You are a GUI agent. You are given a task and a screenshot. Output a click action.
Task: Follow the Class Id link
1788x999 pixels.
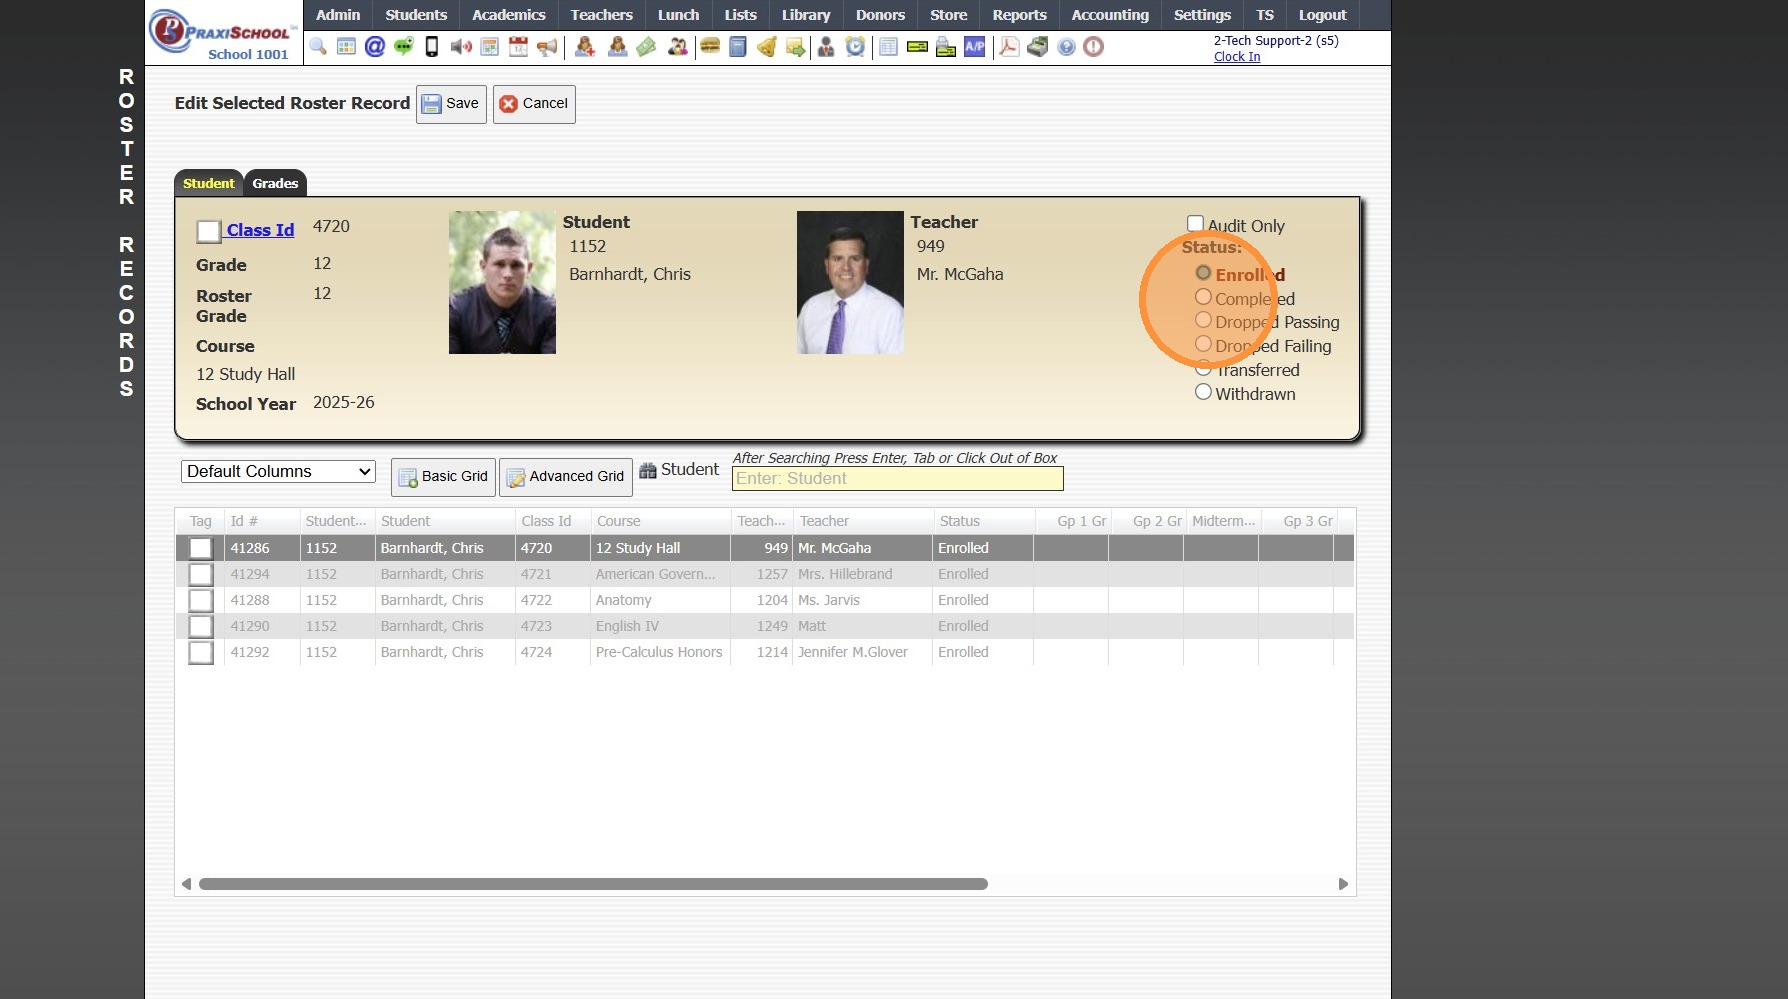pyautogui.click(x=260, y=230)
